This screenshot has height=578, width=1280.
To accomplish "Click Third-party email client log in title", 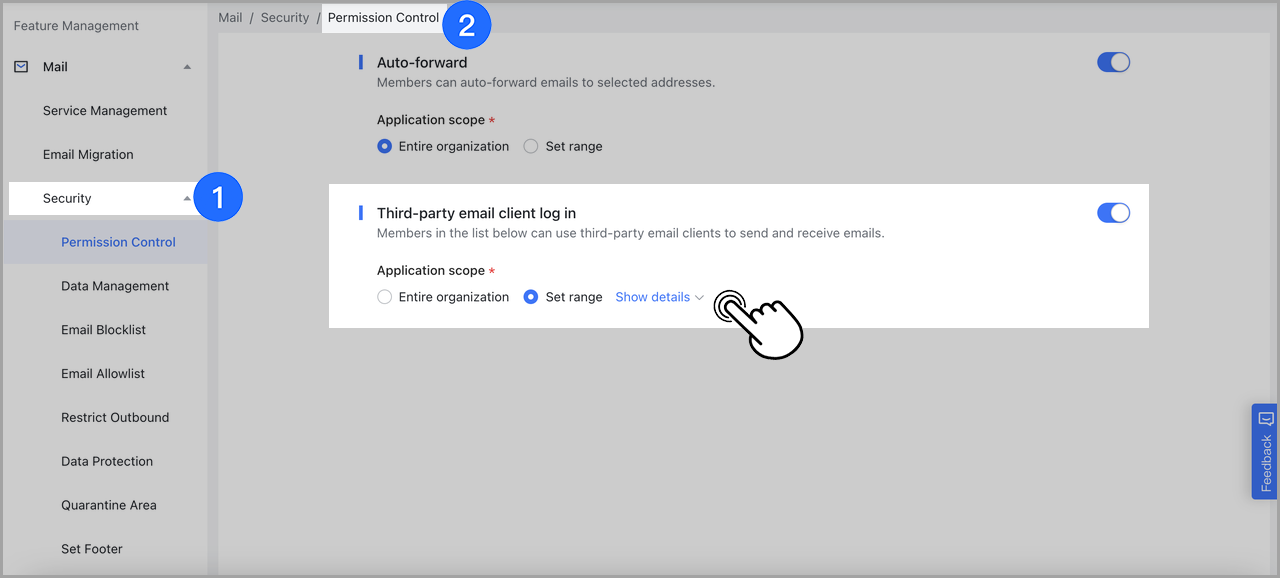I will (x=476, y=213).
